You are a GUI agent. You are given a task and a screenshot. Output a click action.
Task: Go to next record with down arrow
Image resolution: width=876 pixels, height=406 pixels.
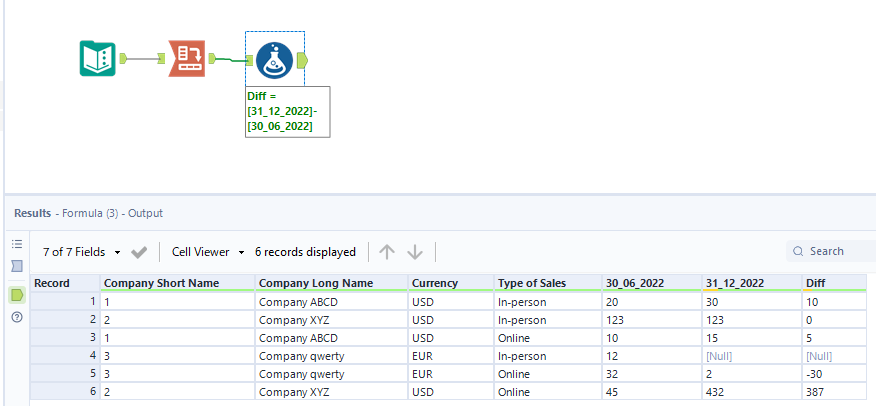click(415, 252)
